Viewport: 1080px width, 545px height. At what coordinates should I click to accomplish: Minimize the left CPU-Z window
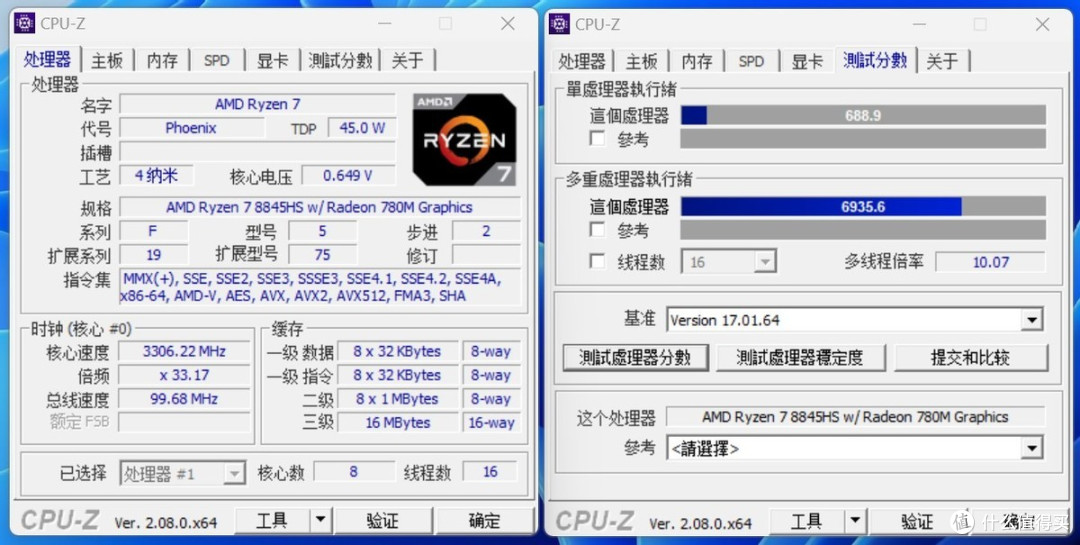click(384, 23)
